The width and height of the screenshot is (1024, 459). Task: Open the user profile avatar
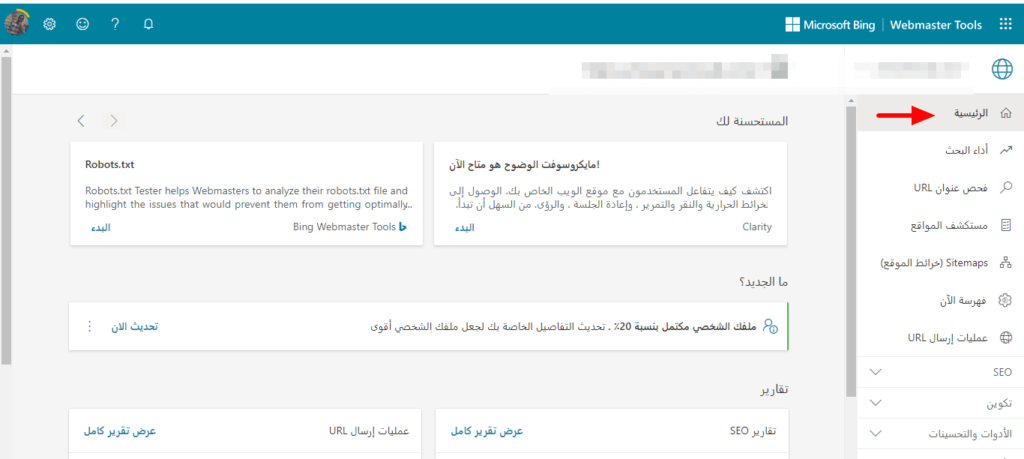[16, 24]
